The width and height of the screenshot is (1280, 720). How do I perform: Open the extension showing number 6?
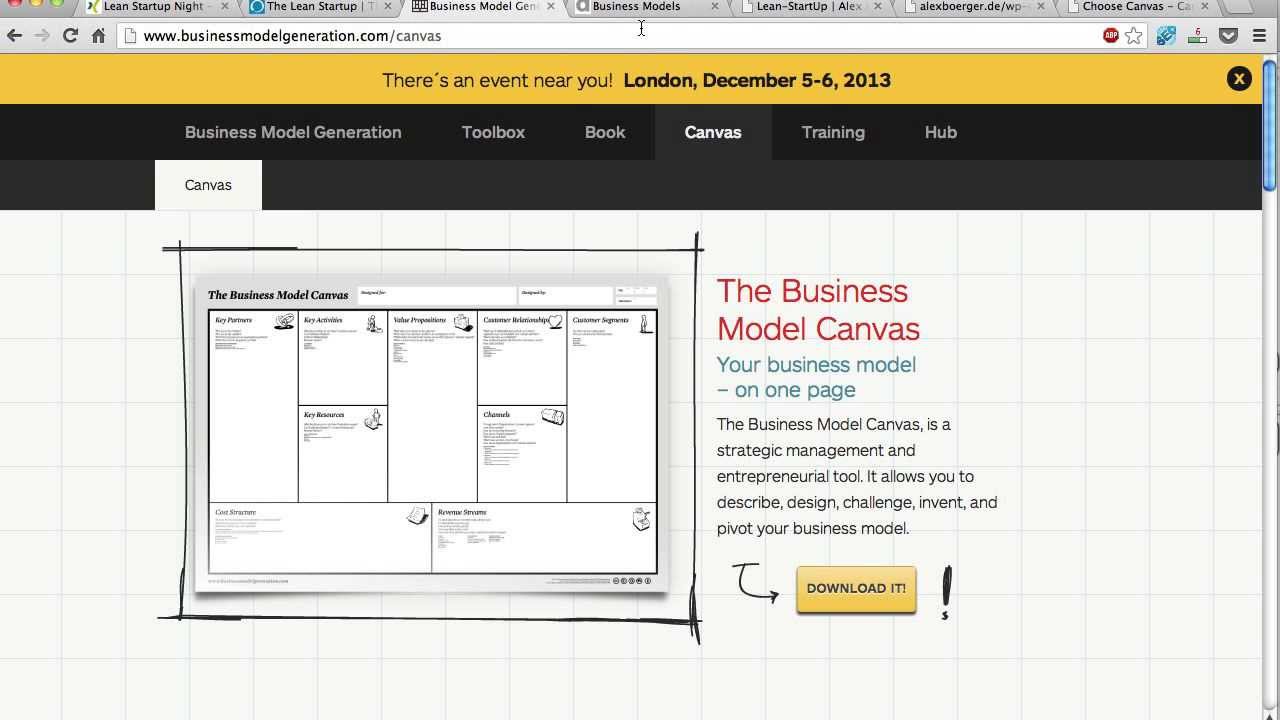[x=1198, y=36]
